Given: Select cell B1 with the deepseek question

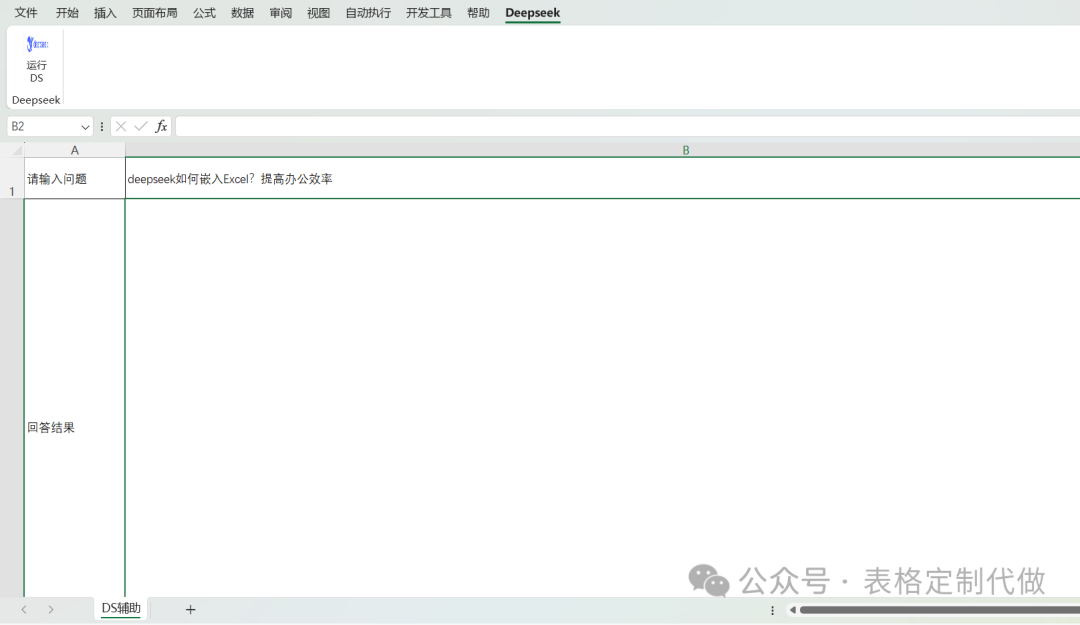Looking at the screenshot, I should coord(603,178).
